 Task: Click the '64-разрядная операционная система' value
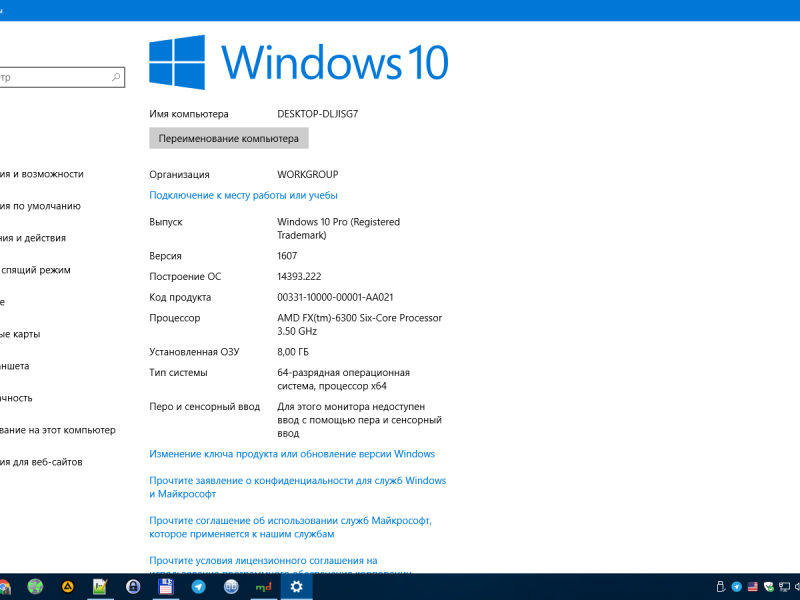[343, 380]
